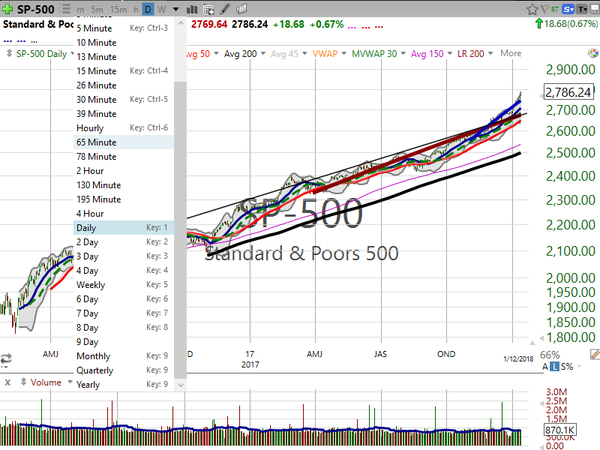Image resolution: width=600 pixels, height=450 pixels.
Task: Flag the symbol with the flag icon
Action: (545, 10)
